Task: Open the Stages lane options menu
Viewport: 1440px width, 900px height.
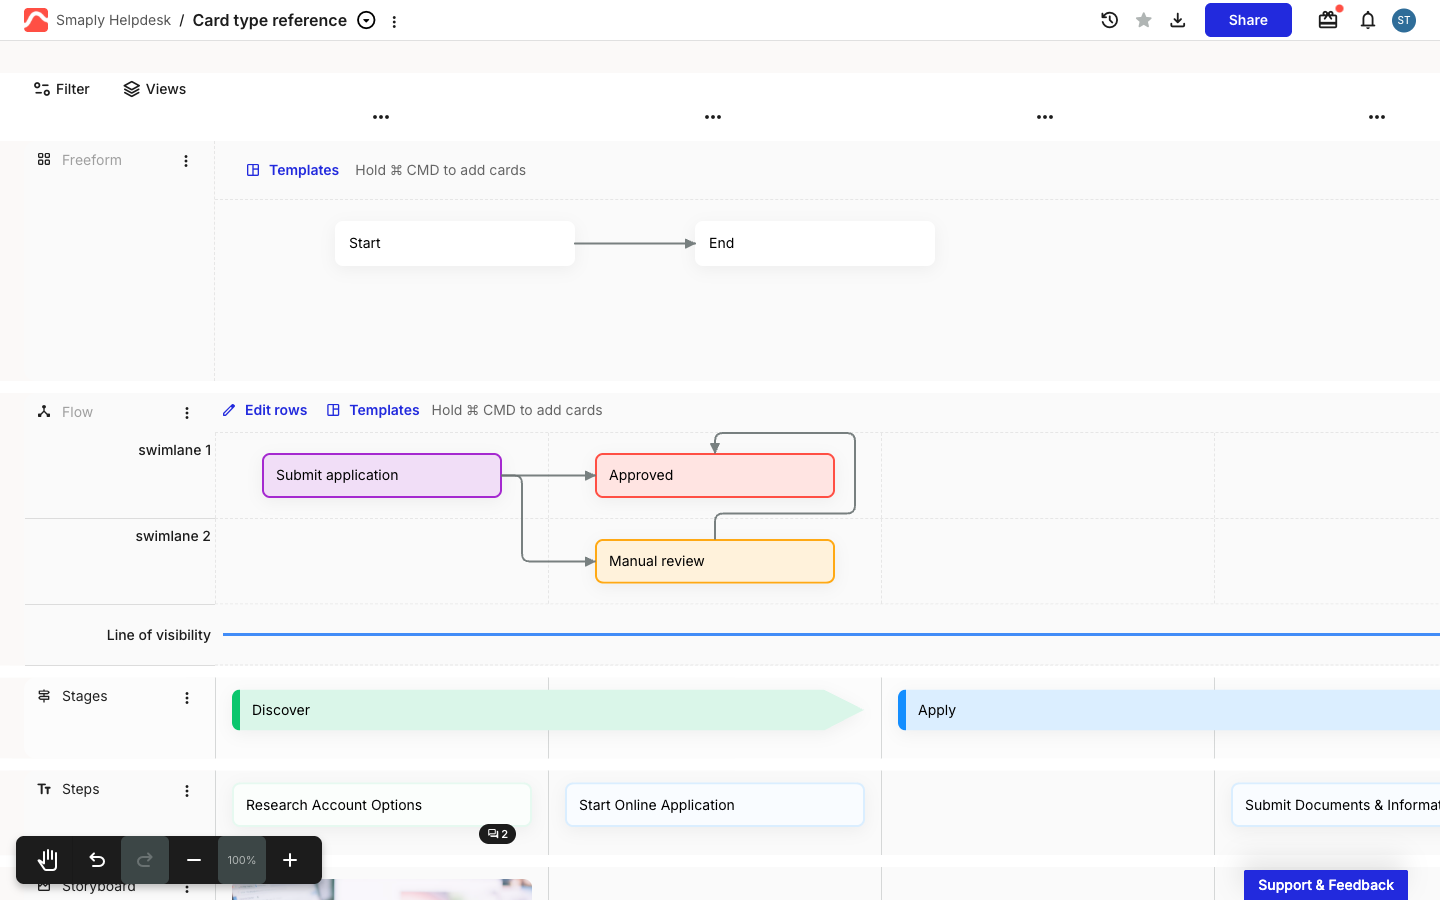Action: click(x=187, y=698)
